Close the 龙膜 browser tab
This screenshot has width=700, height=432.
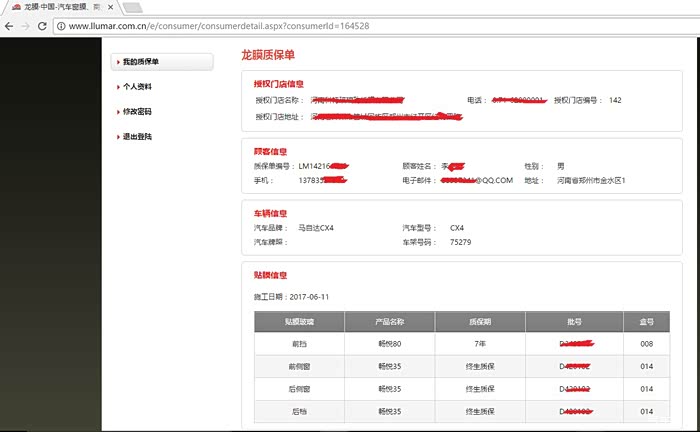pos(111,7)
